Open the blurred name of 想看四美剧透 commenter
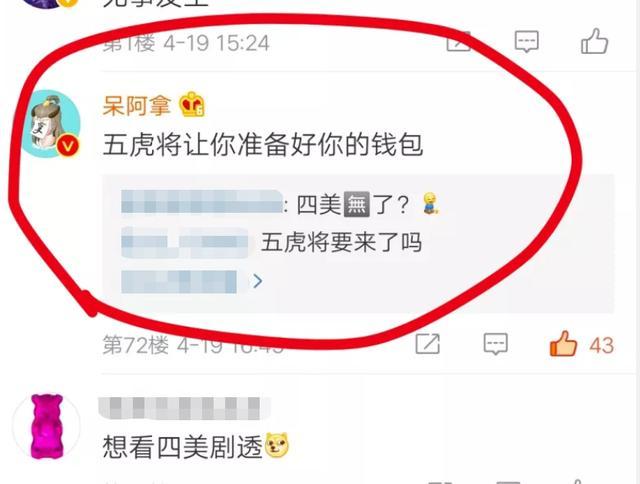The width and height of the screenshot is (640, 484). (182, 408)
